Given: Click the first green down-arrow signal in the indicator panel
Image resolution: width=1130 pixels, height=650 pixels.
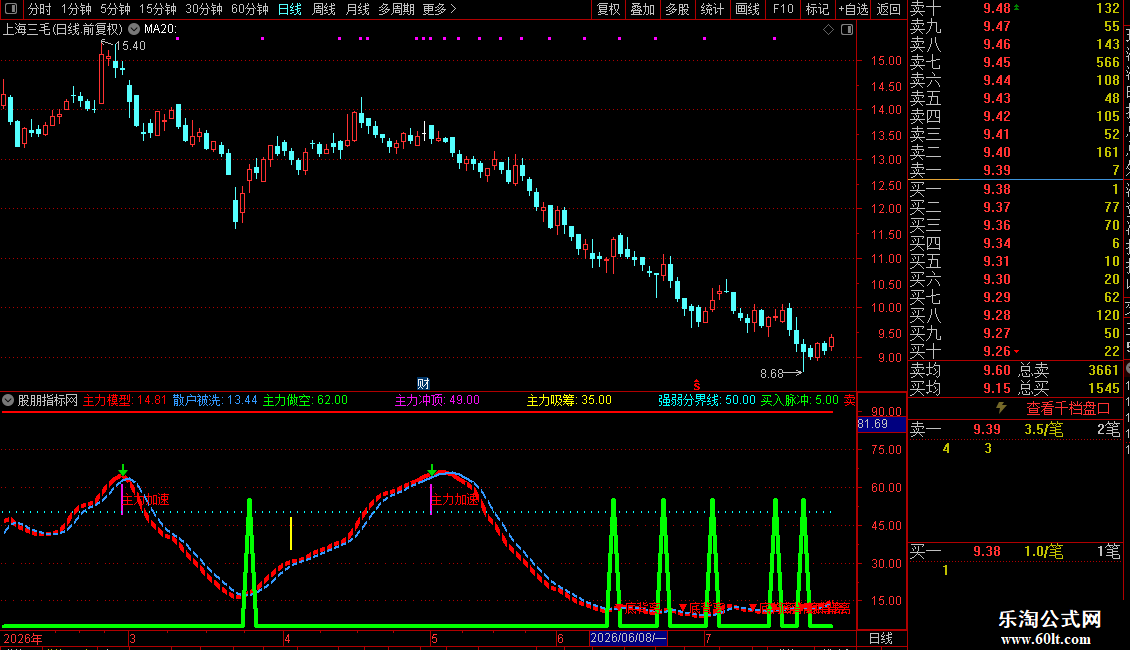Looking at the screenshot, I should point(123,470).
